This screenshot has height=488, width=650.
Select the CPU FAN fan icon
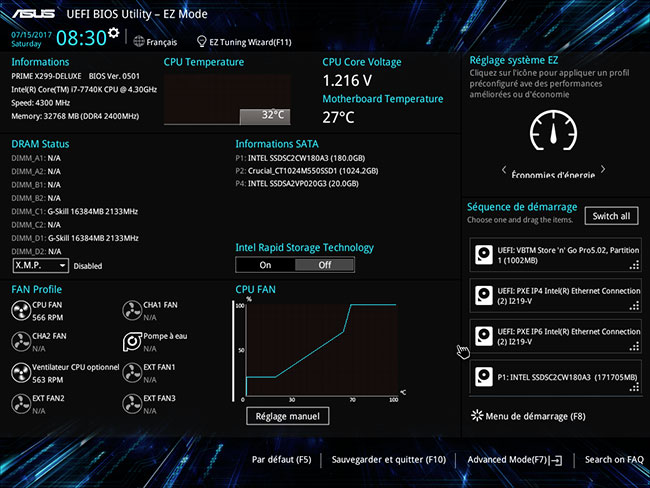click(20, 311)
